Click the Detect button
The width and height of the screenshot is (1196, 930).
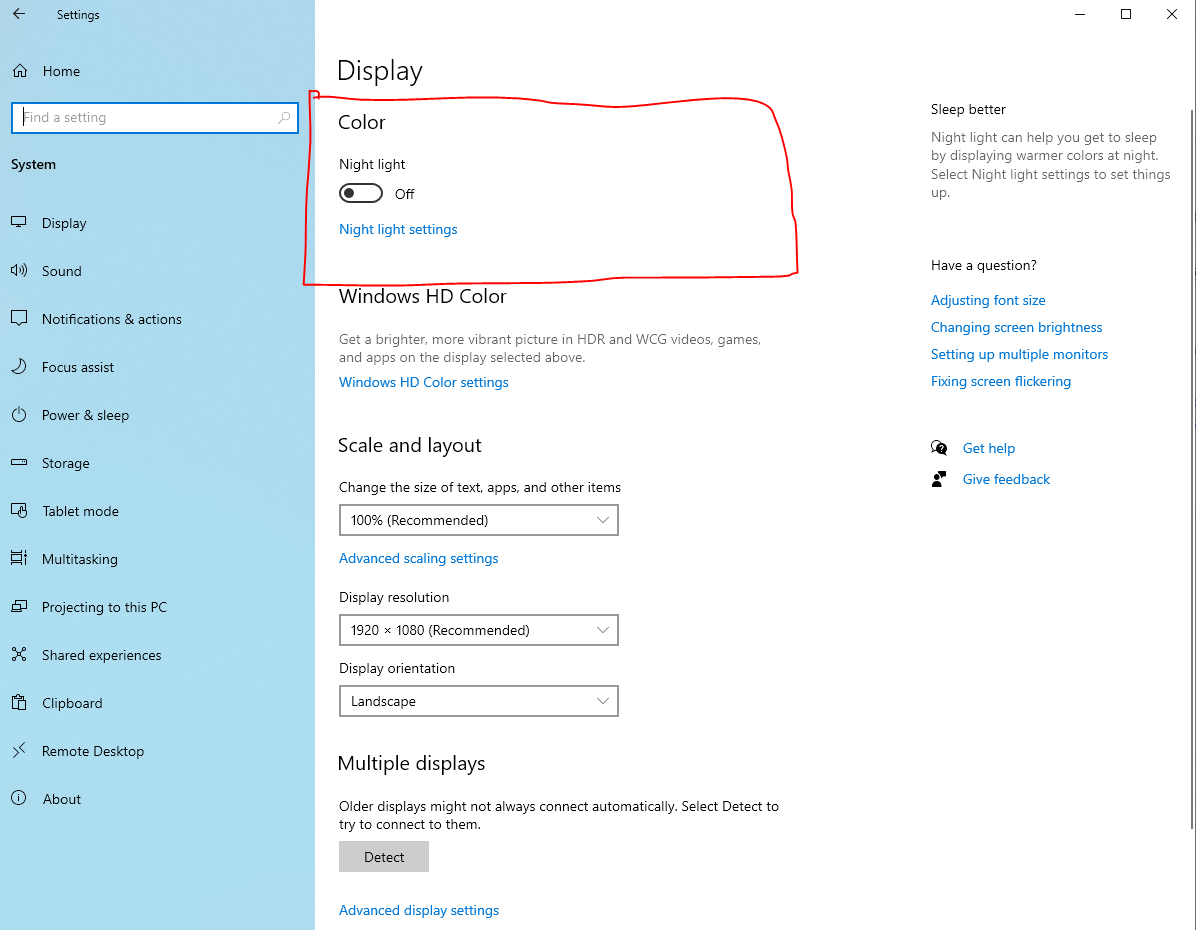coord(384,857)
